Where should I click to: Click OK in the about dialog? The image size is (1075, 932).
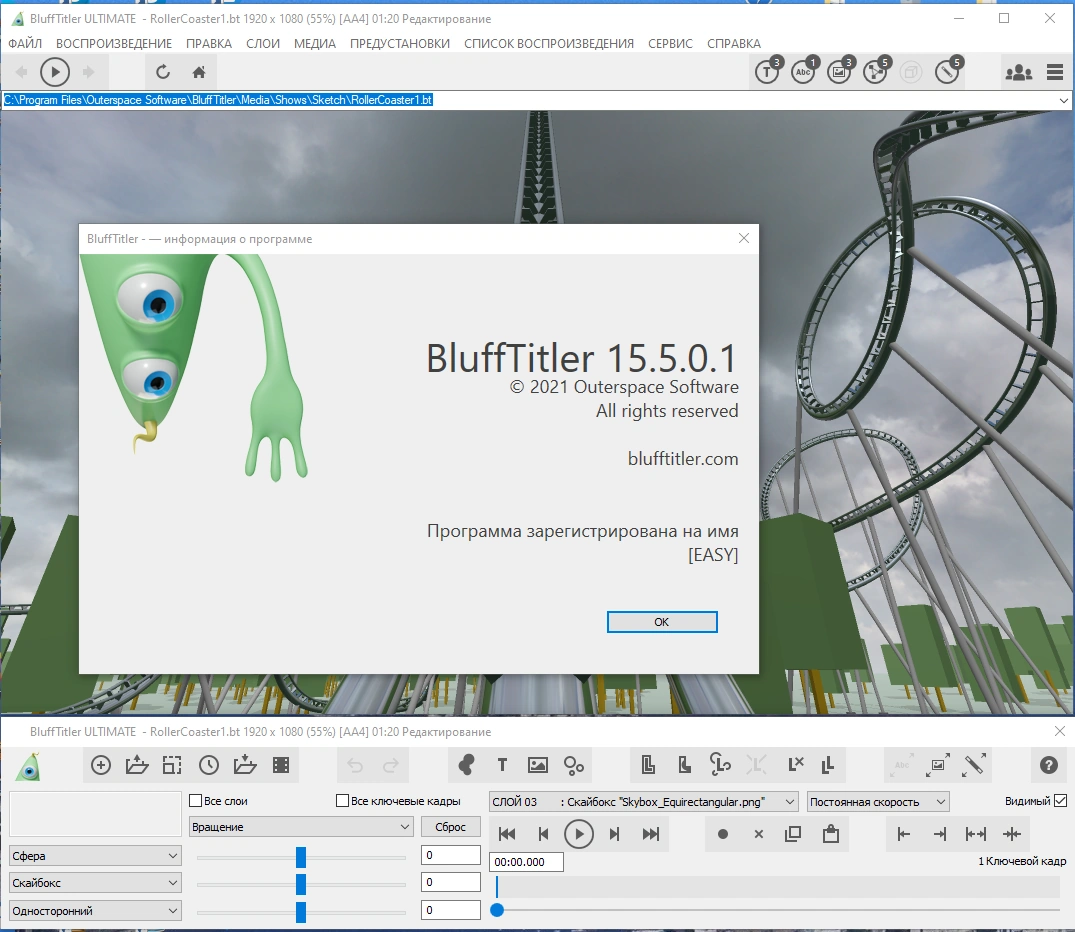pos(662,622)
